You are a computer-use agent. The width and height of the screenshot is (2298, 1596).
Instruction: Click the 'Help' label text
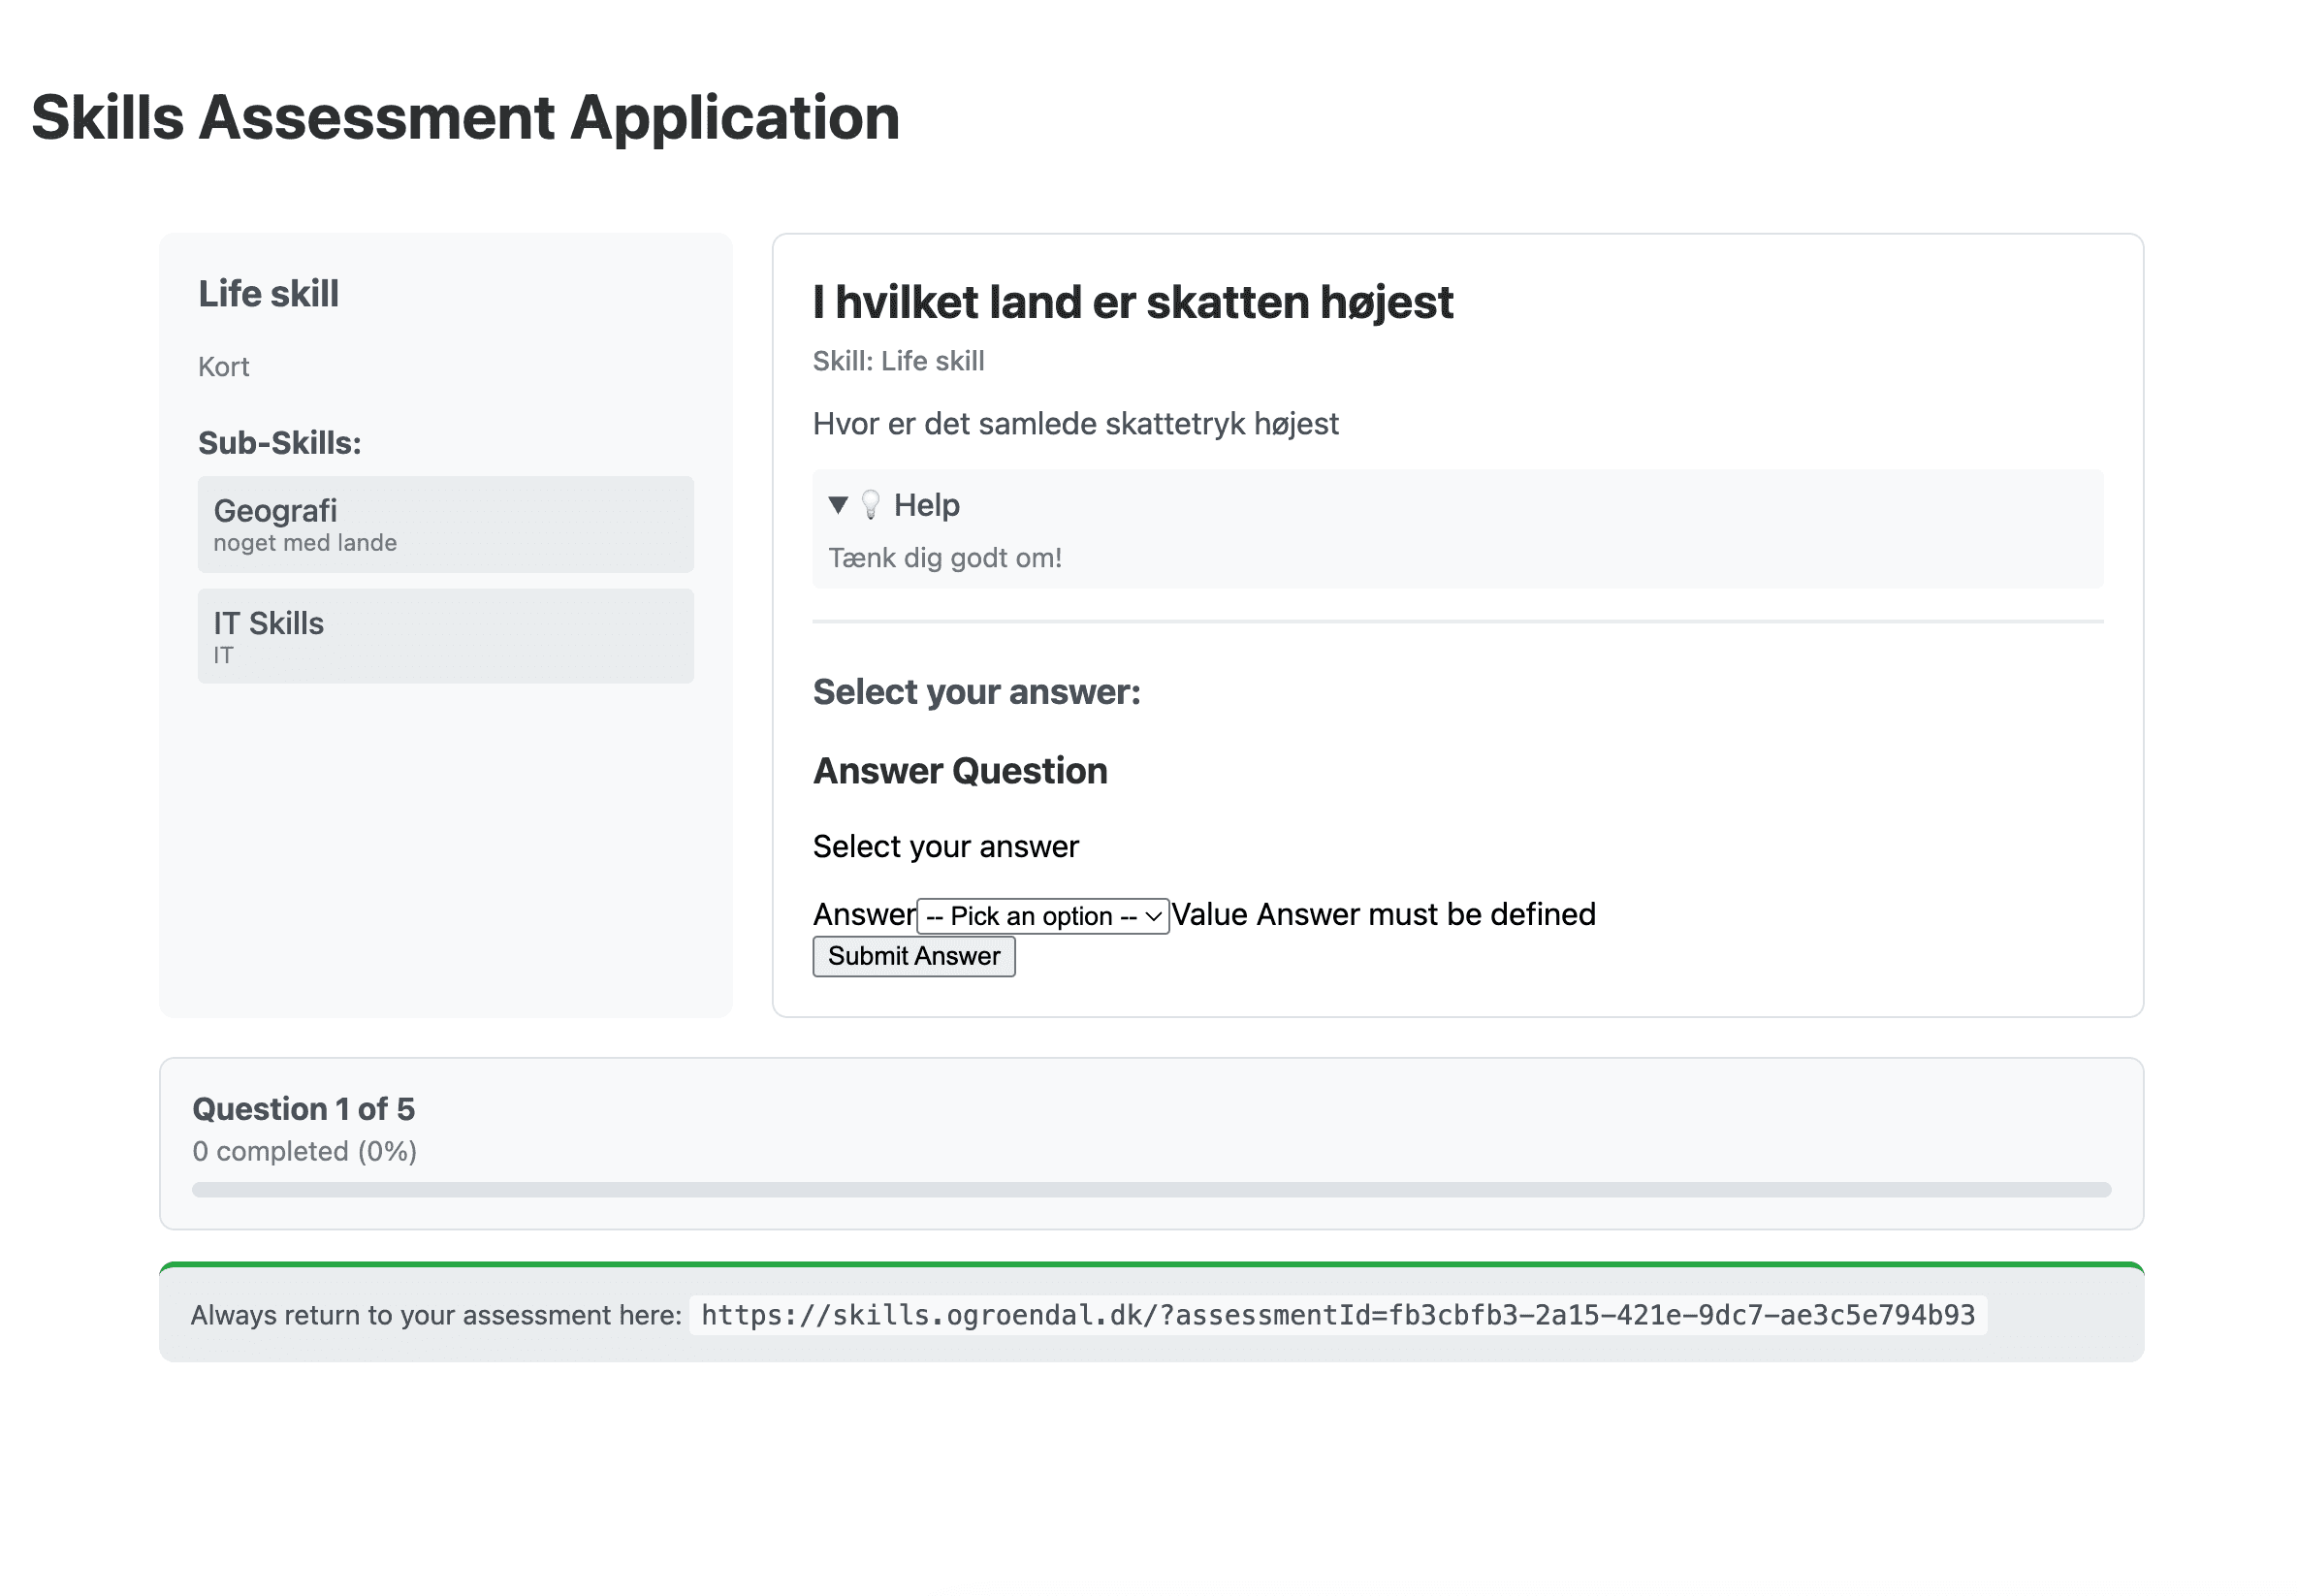[x=926, y=505]
